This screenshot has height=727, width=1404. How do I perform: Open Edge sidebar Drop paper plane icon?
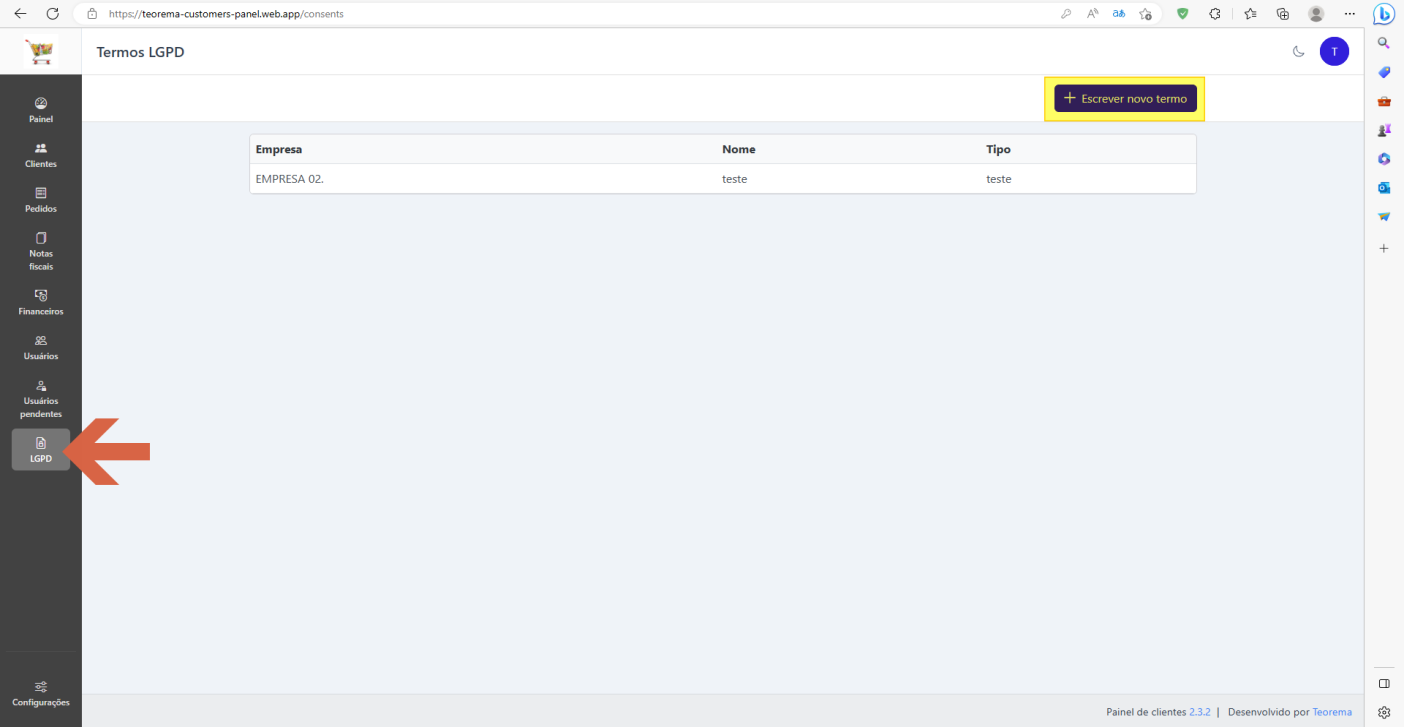click(1384, 217)
